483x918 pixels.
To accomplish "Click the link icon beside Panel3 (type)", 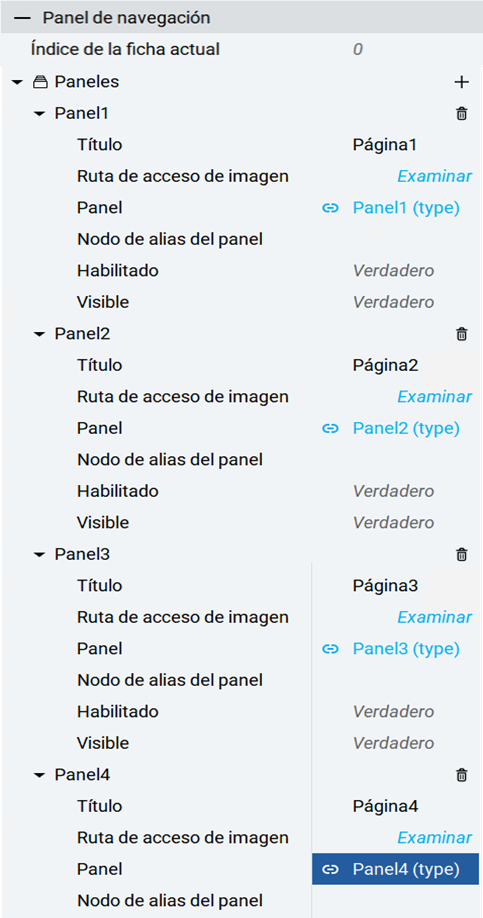I will pyautogui.click(x=331, y=649).
